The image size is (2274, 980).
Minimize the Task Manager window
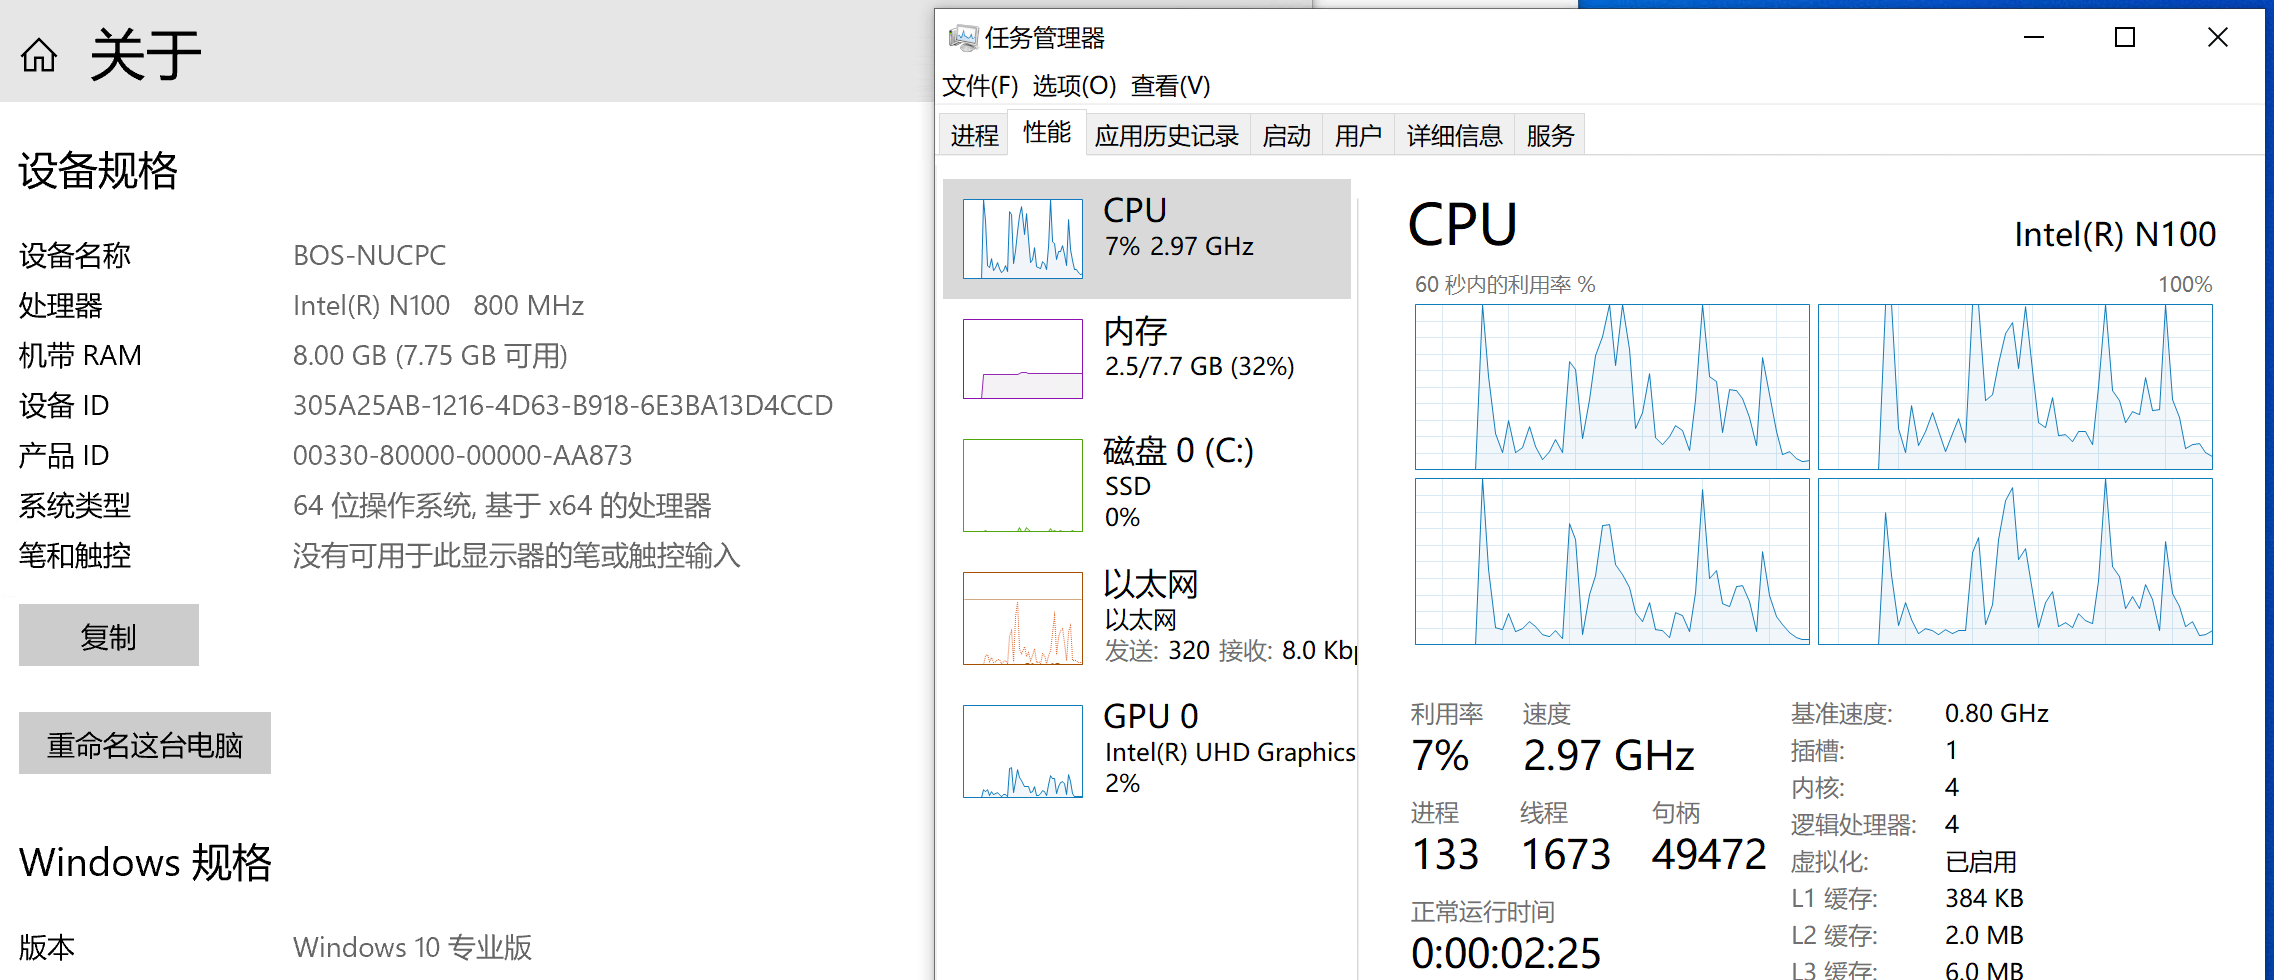click(2033, 38)
